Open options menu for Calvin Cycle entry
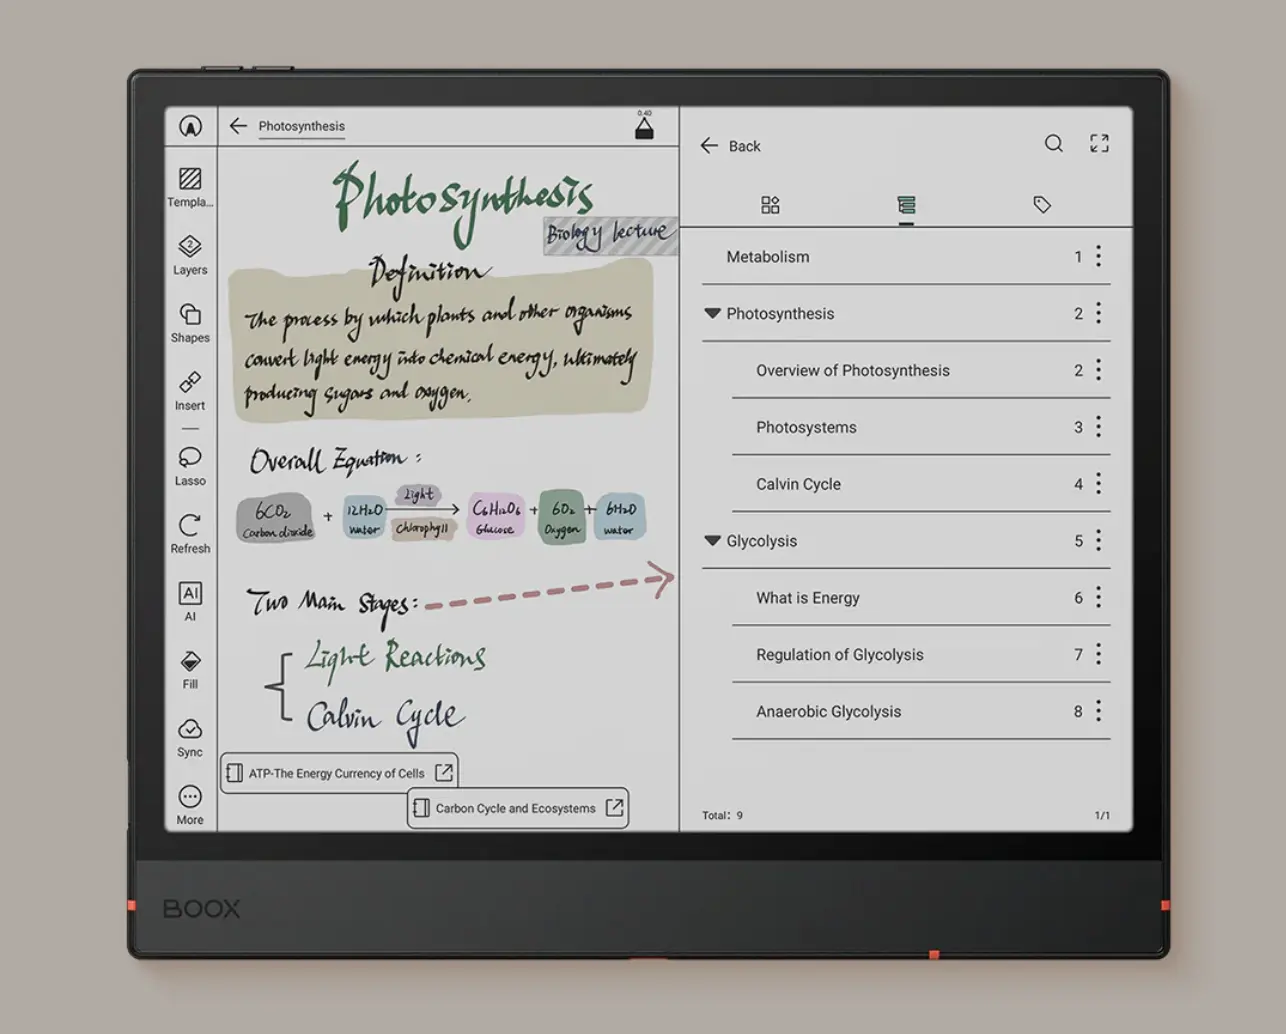Viewport: 1286px width, 1034px height. [1098, 484]
